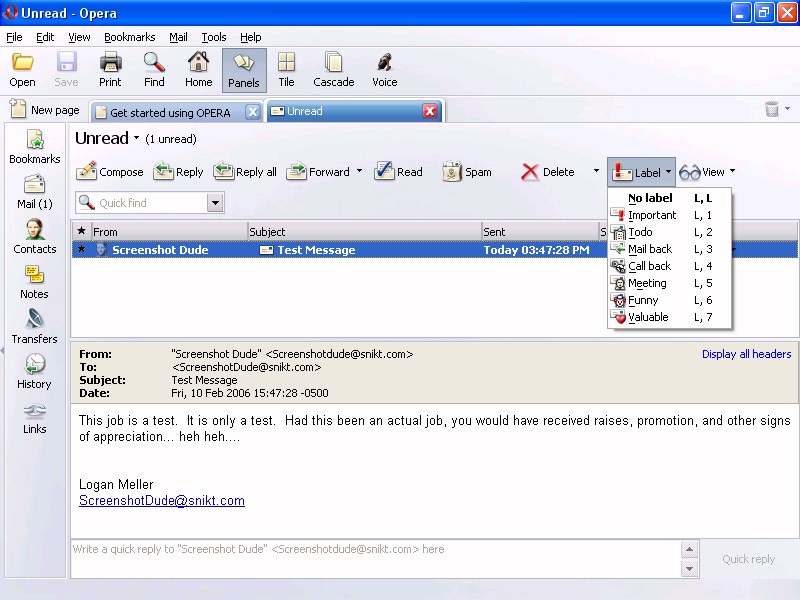Click the Cascade windows icon
This screenshot has height=600, width=800.
[334, 70]
